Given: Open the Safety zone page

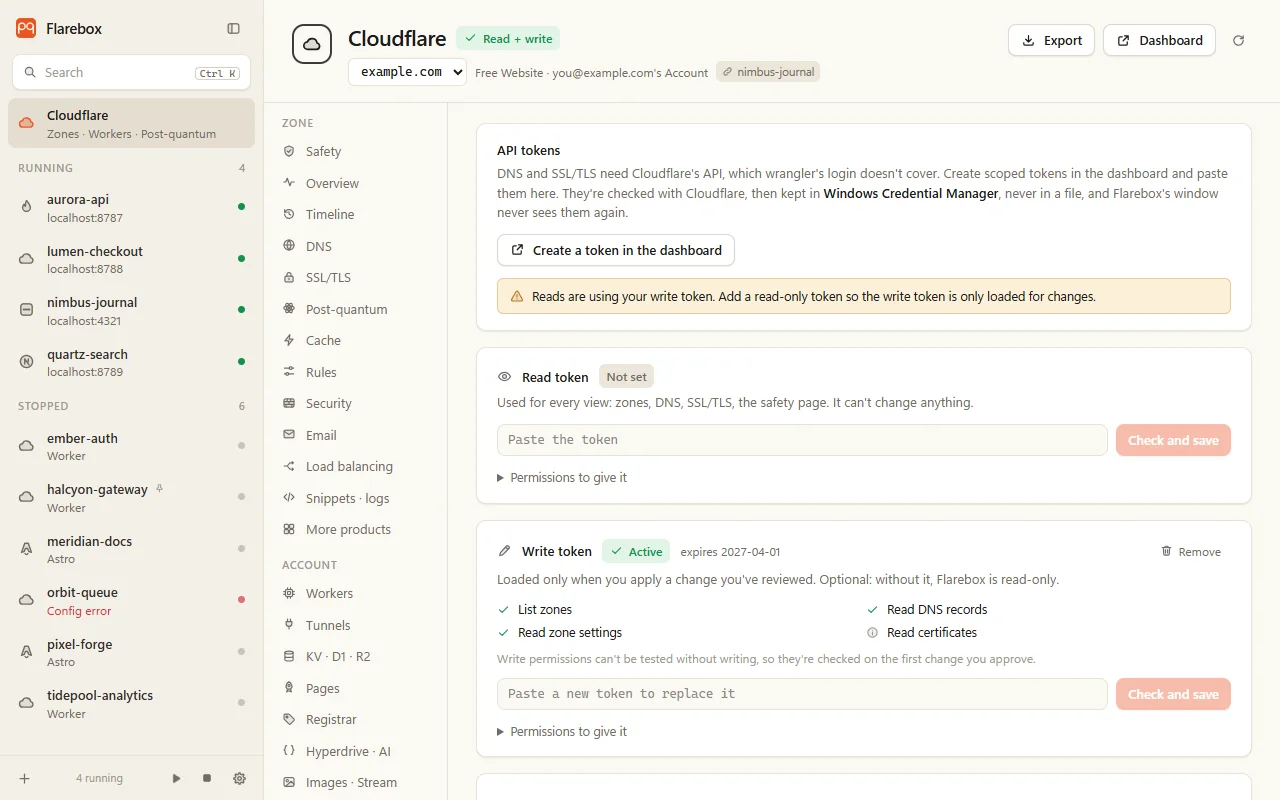Looking at the screenshot, I should [355, 151].
